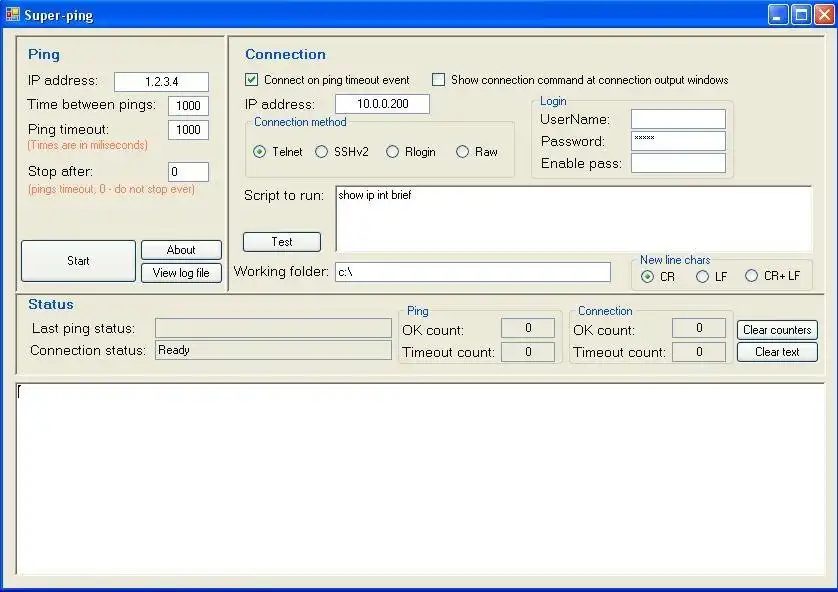This screenshot has width=838, height=592.
Task: Click the Script to run text area
Action: (574, 219)
